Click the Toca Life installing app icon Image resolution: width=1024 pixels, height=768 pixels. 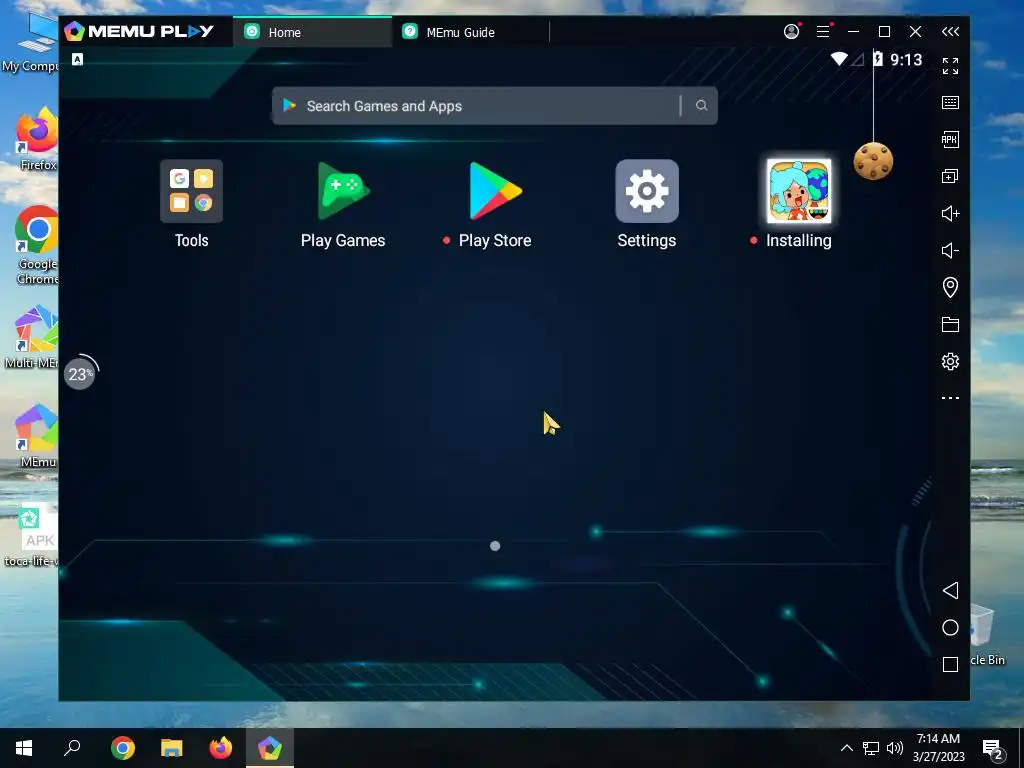coord(799,191)
